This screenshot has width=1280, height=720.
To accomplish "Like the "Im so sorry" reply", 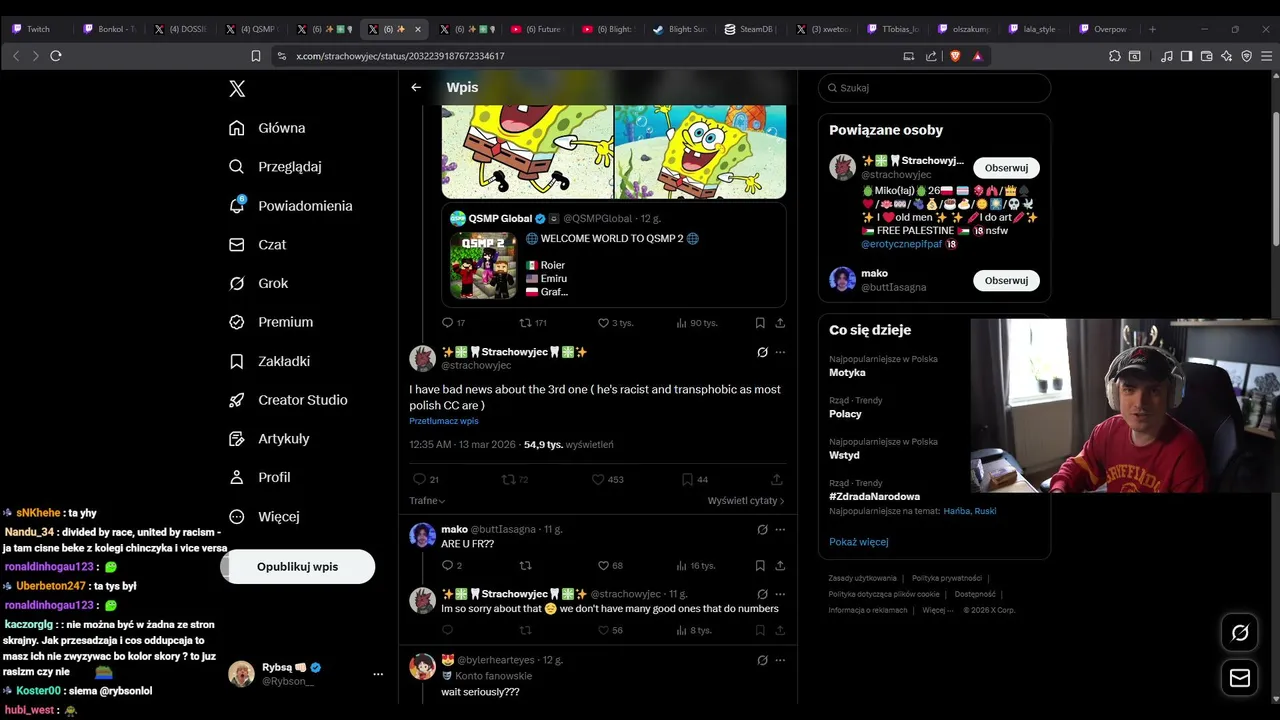I will tap(610, 630).
